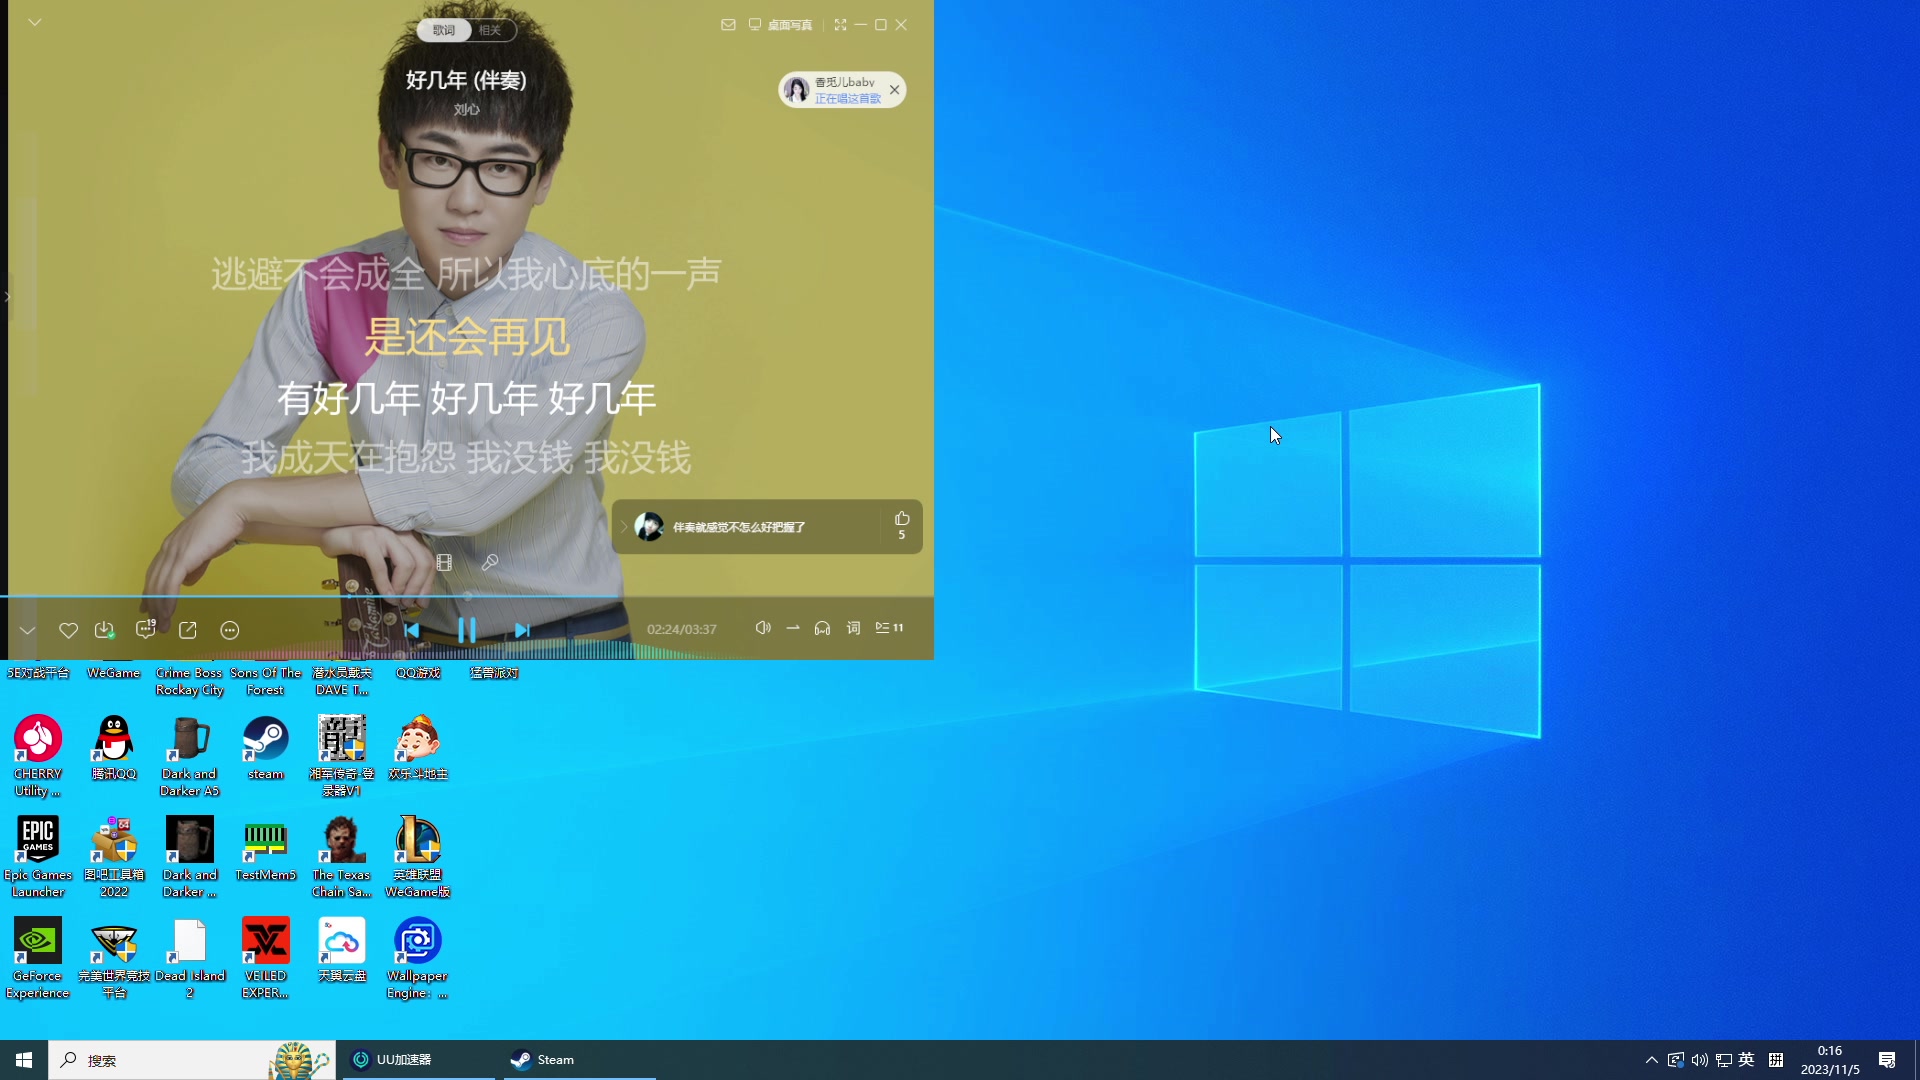Open 桌面写真 desktop photo mode
Viewport: 1920px width, 1080px height.
click(781, 25)
